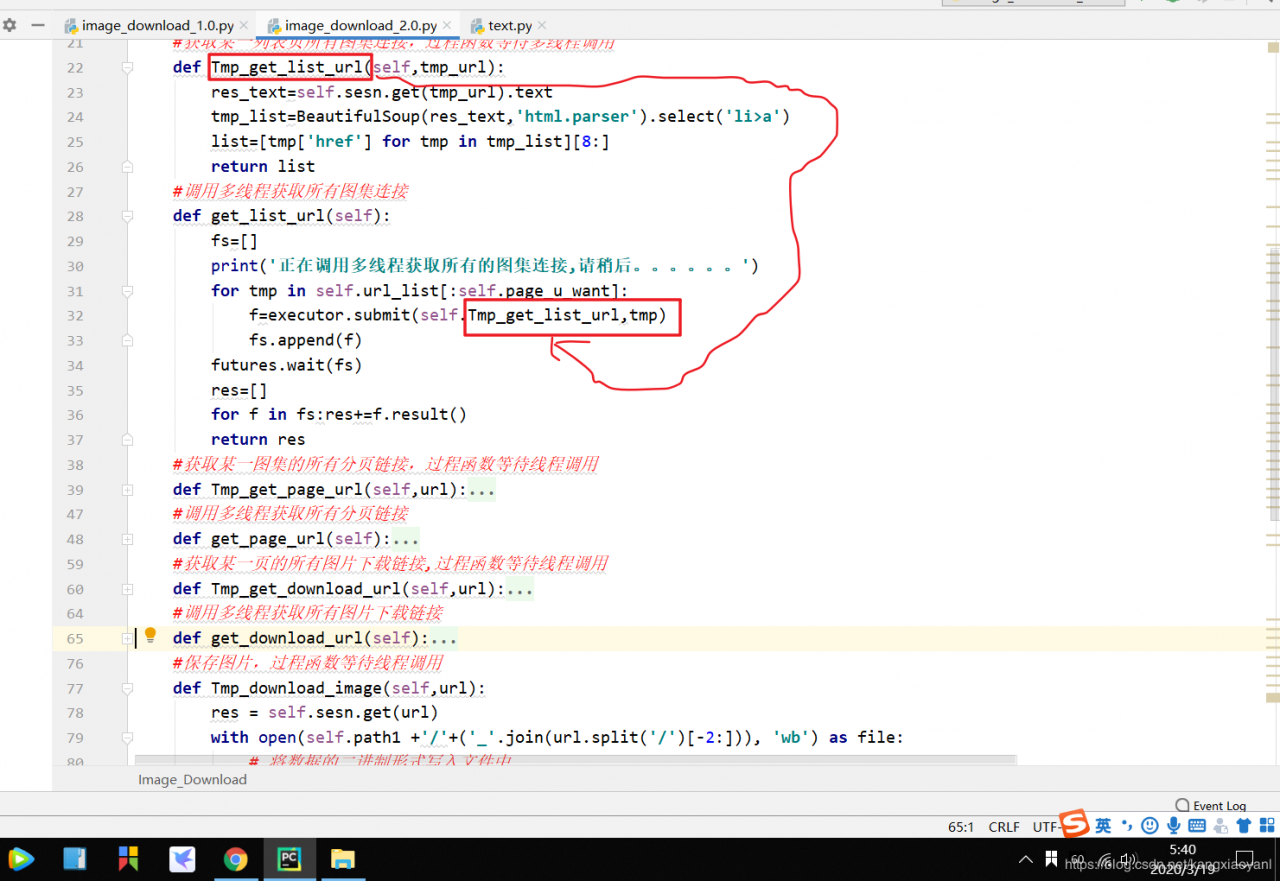
Task: Click 'for f in fs:res+=f.result()' line
Action: point(339,415)
